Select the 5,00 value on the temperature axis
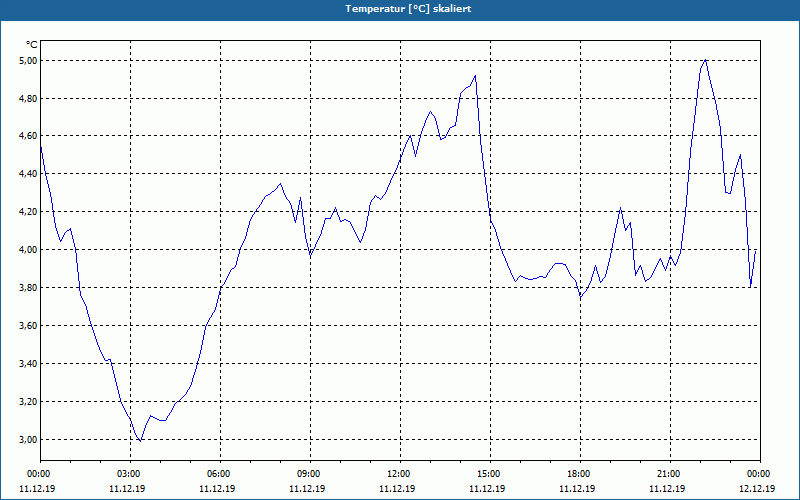 [x=29, y=61]
